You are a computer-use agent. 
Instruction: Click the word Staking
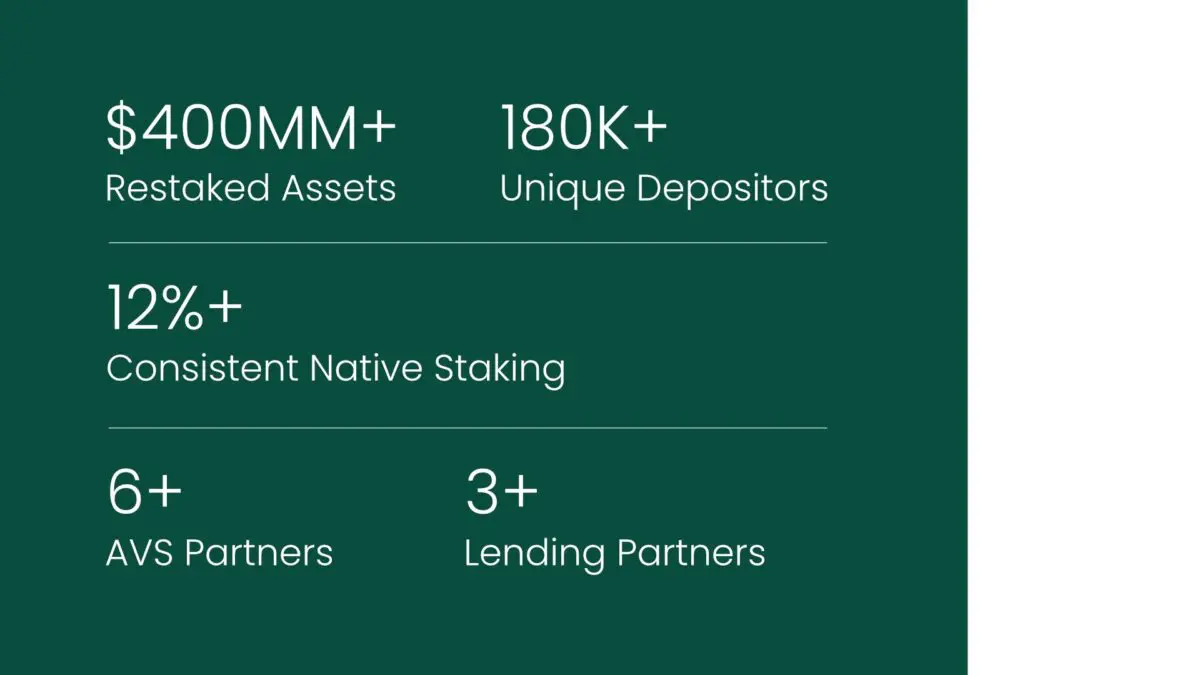[x=499, y=370]
